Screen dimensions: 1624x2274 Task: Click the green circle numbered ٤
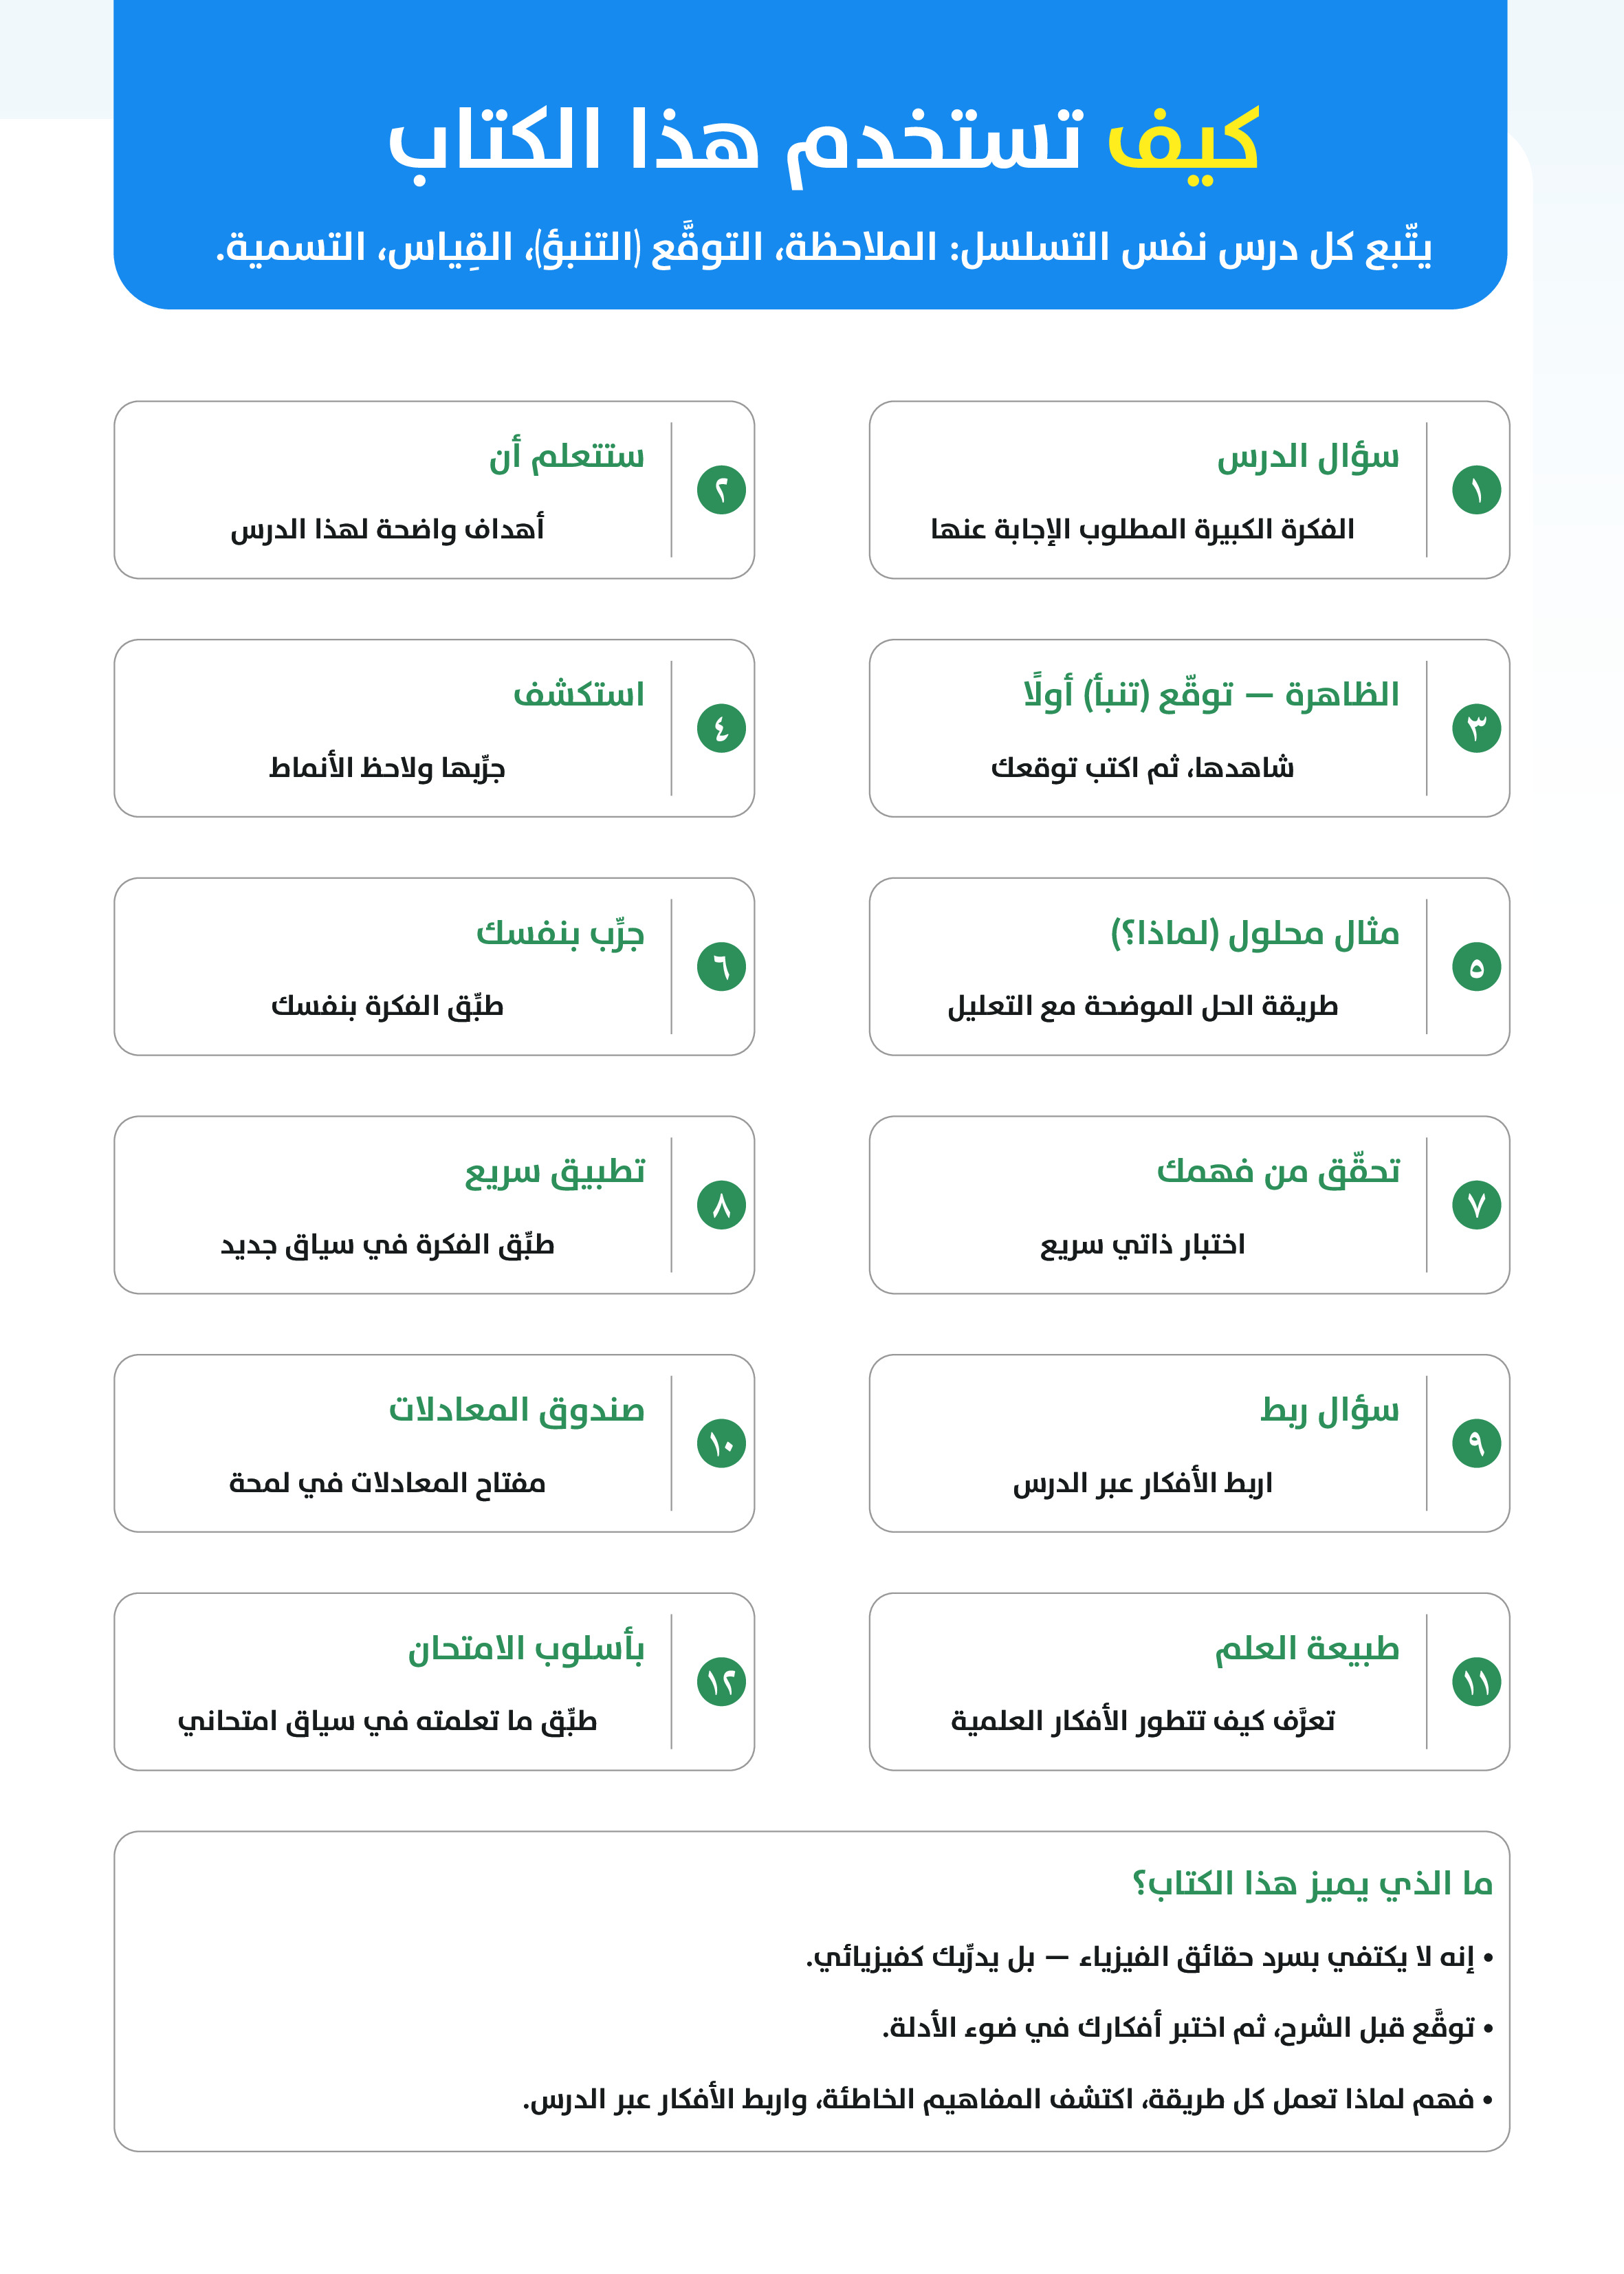(x=721, y=728)
